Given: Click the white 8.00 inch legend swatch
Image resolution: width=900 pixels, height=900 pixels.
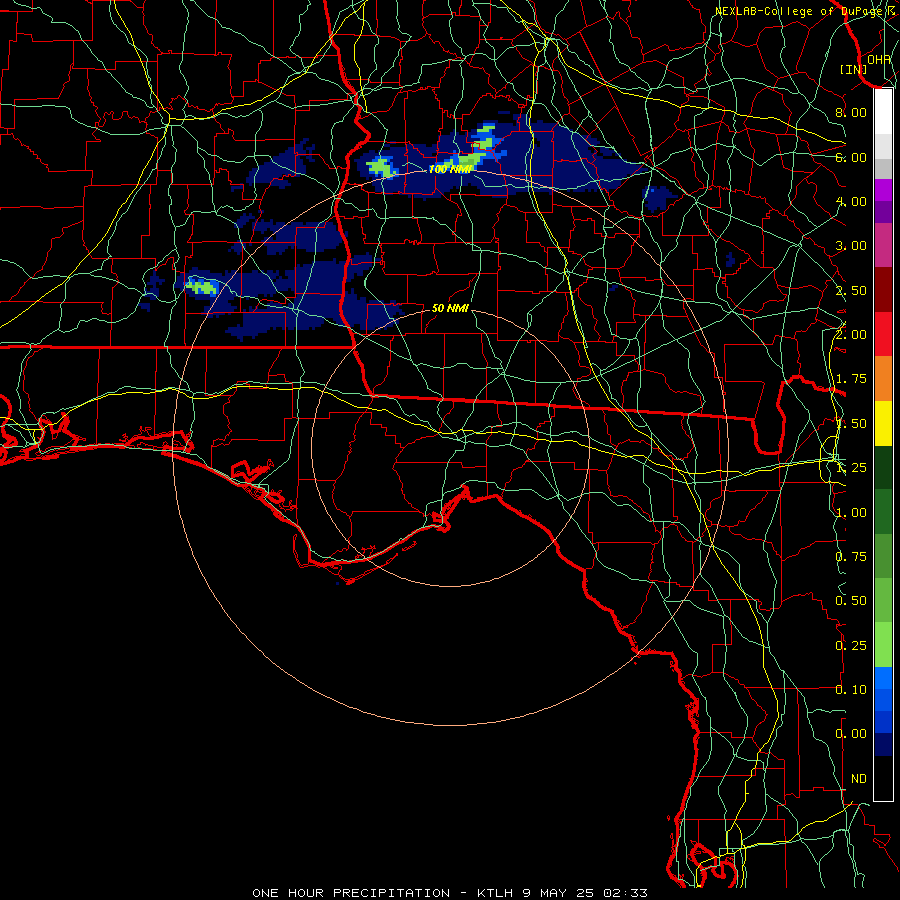Looking at the screenshot, I should (x=883, y=111).
